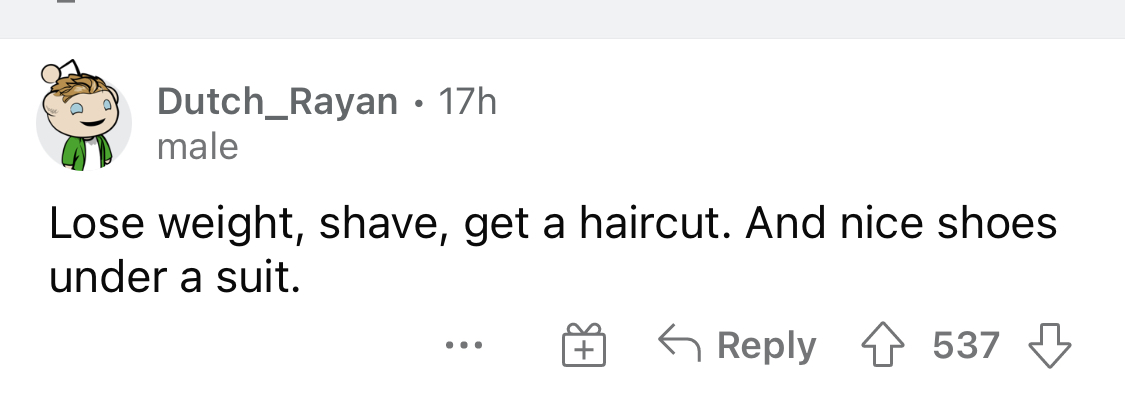Give an award using the gift icon
The image size is (1125, 393).
(x=583, y=345)
